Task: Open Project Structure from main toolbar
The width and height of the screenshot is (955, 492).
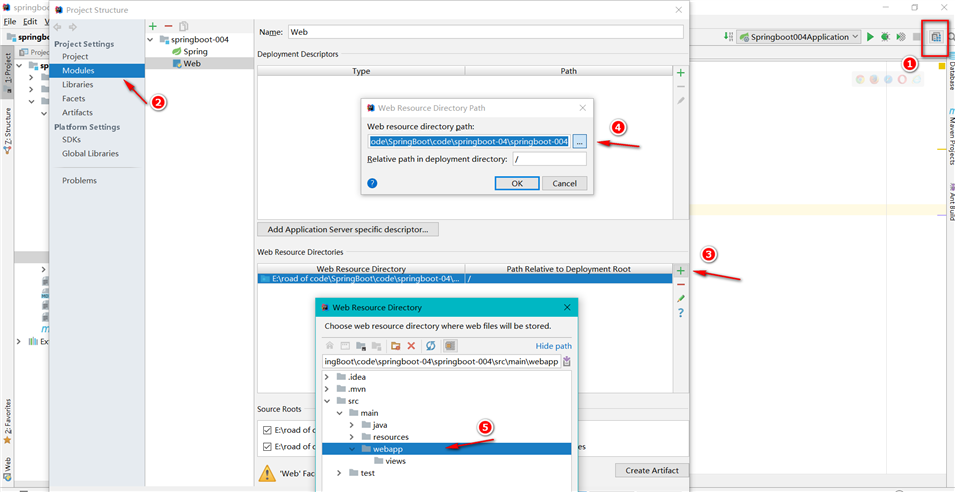Action: point(936,37)
